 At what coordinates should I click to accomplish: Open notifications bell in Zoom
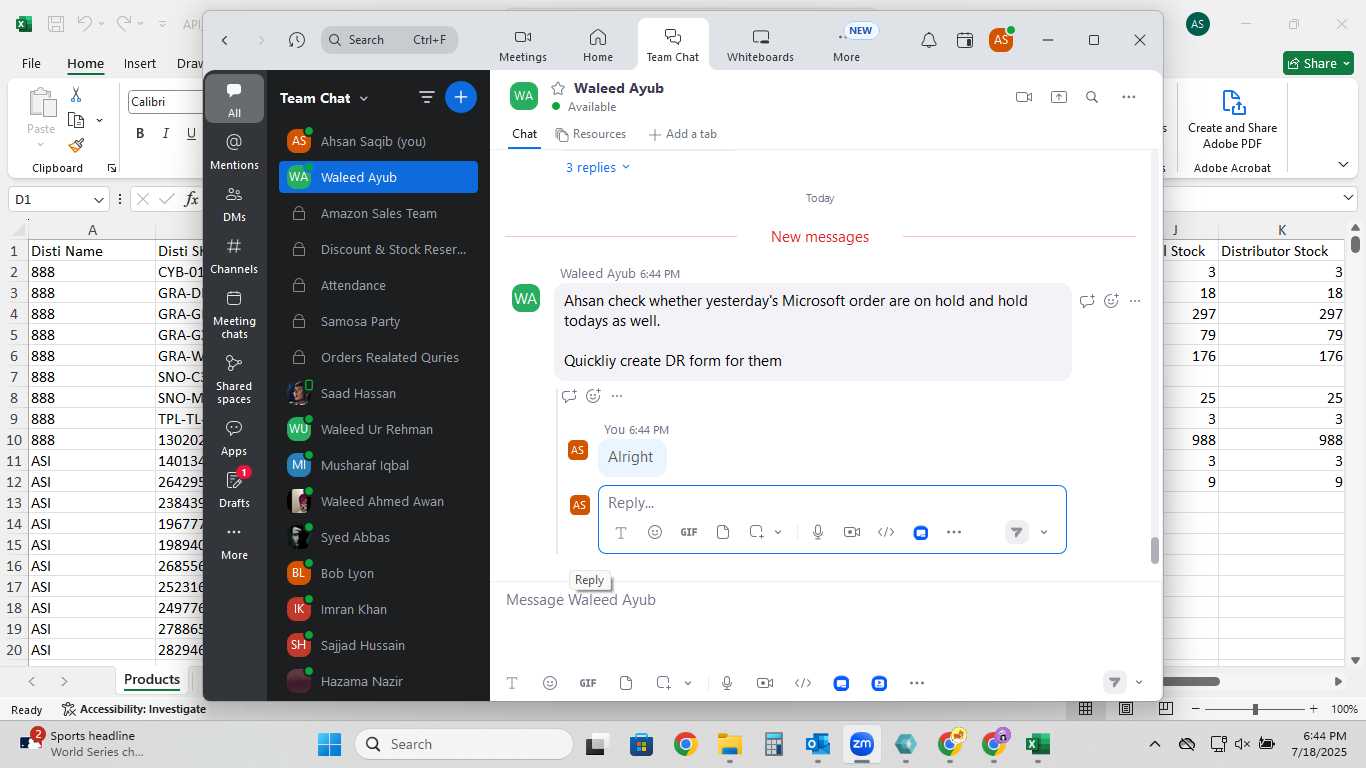(929, 40)
